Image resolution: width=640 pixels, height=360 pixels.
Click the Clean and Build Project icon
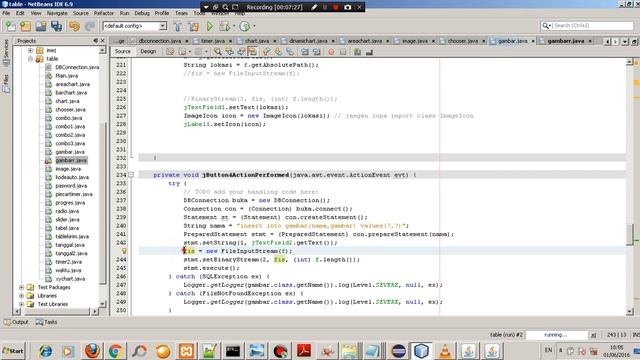pos(193,26)
